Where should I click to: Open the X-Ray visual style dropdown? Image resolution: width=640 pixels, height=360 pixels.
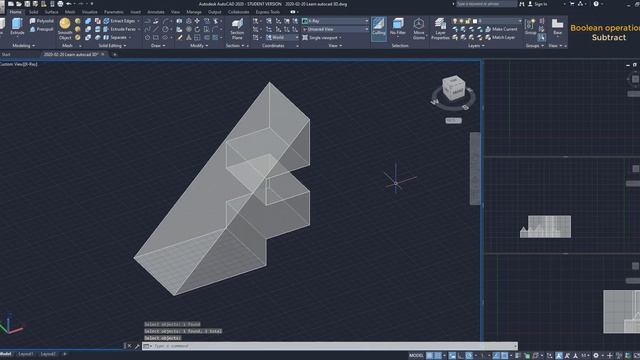[335, 21]
